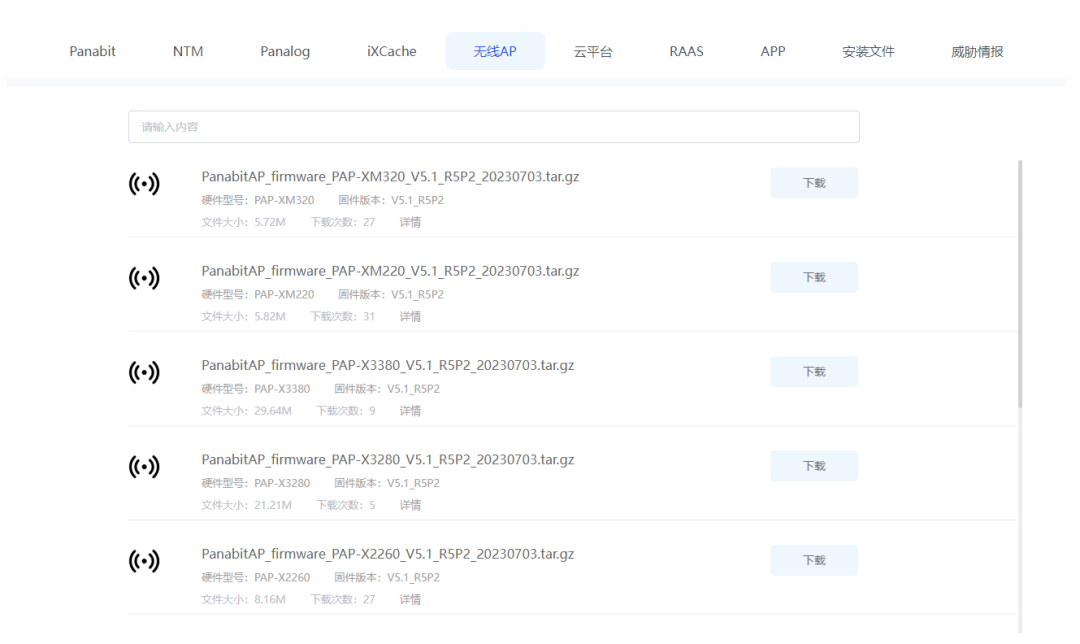Screen dimensions: 1080x644
Task: Focus the 请输入内容 search field
Action: (x=494, y=127)
